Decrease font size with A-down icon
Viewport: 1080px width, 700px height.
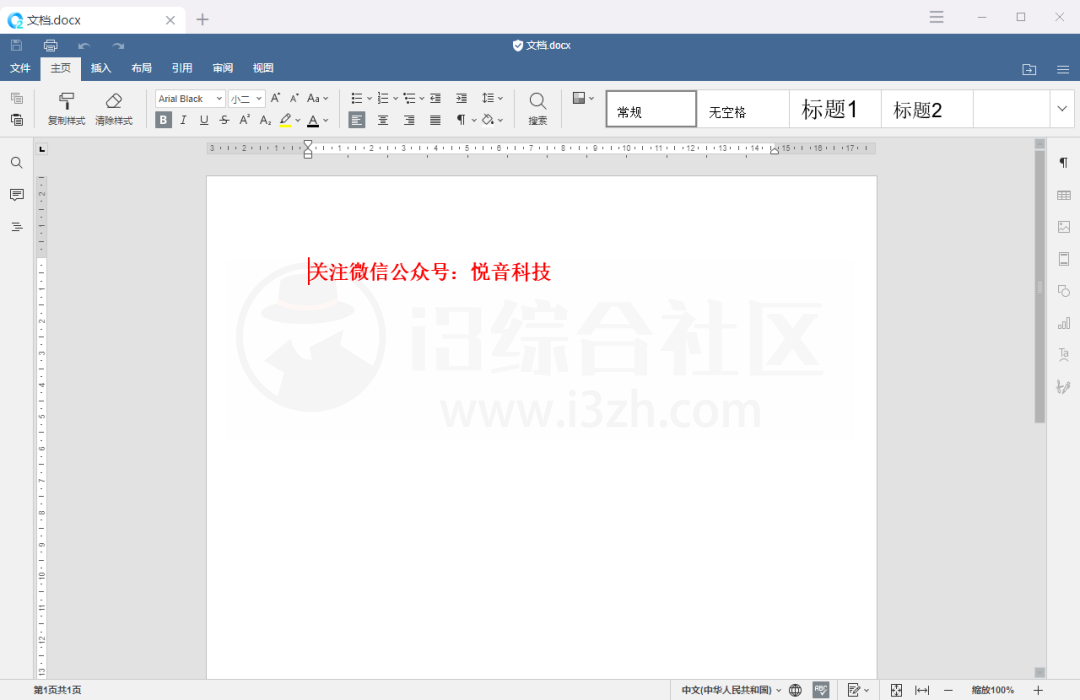coord(294,99)
